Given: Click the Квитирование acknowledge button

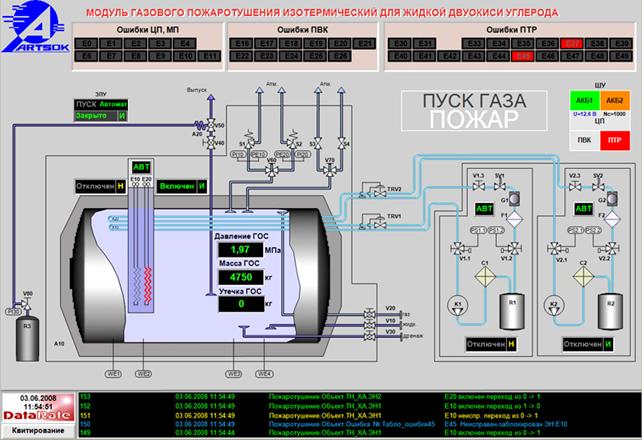Looking at the screenshot, I should click(38, 430).
